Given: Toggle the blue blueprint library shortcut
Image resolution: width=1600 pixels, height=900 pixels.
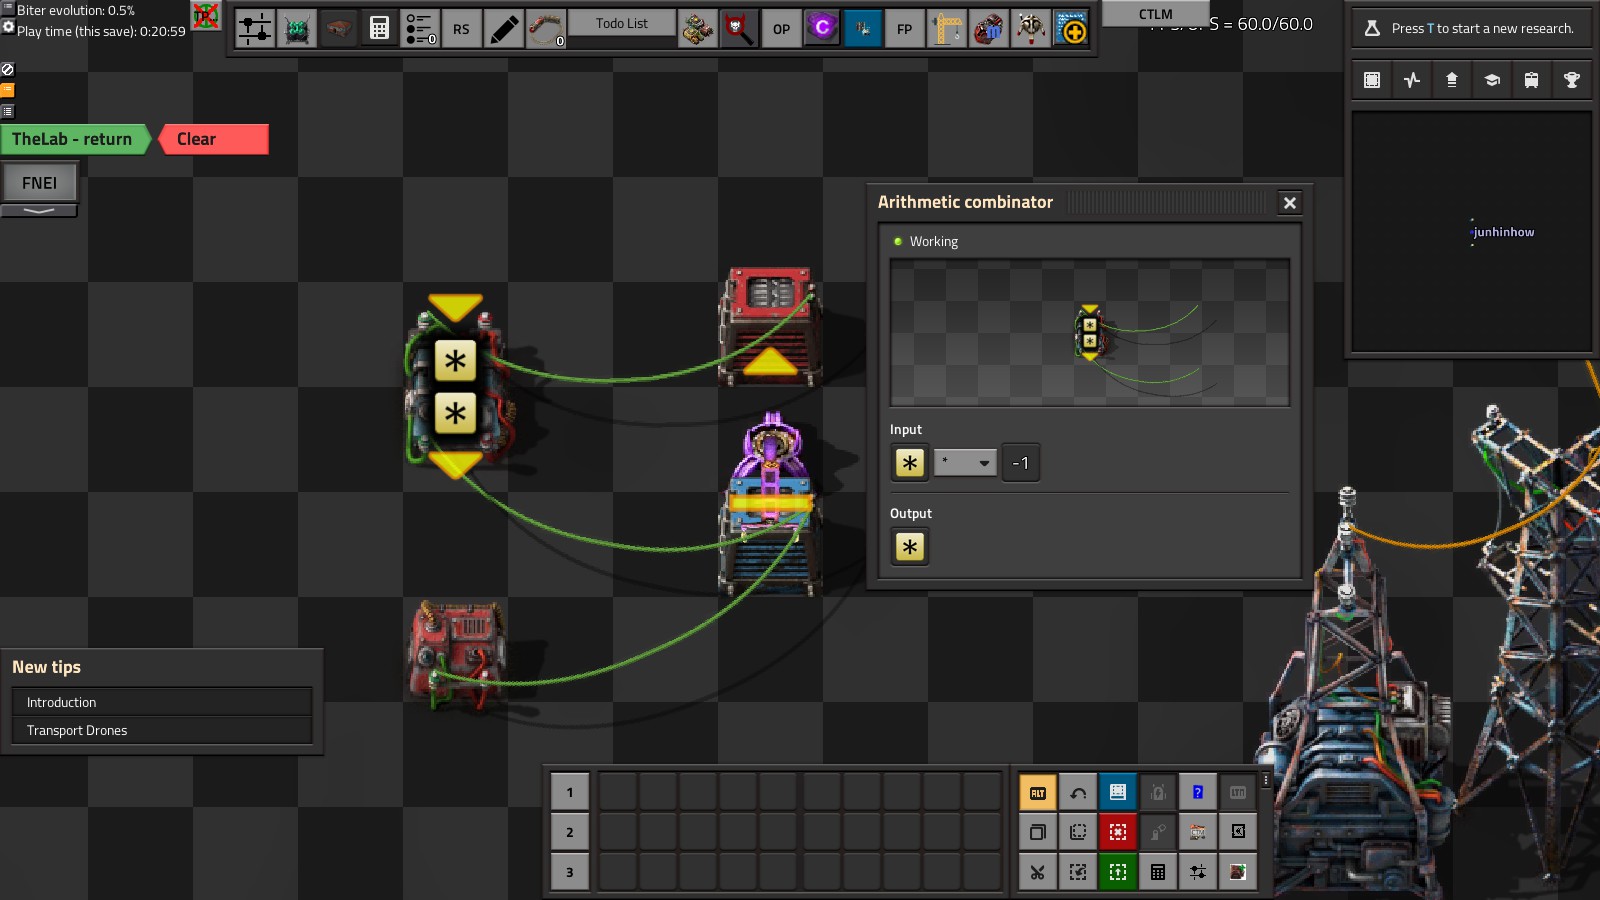Looking at the screenshot, I should point(1118,793).
